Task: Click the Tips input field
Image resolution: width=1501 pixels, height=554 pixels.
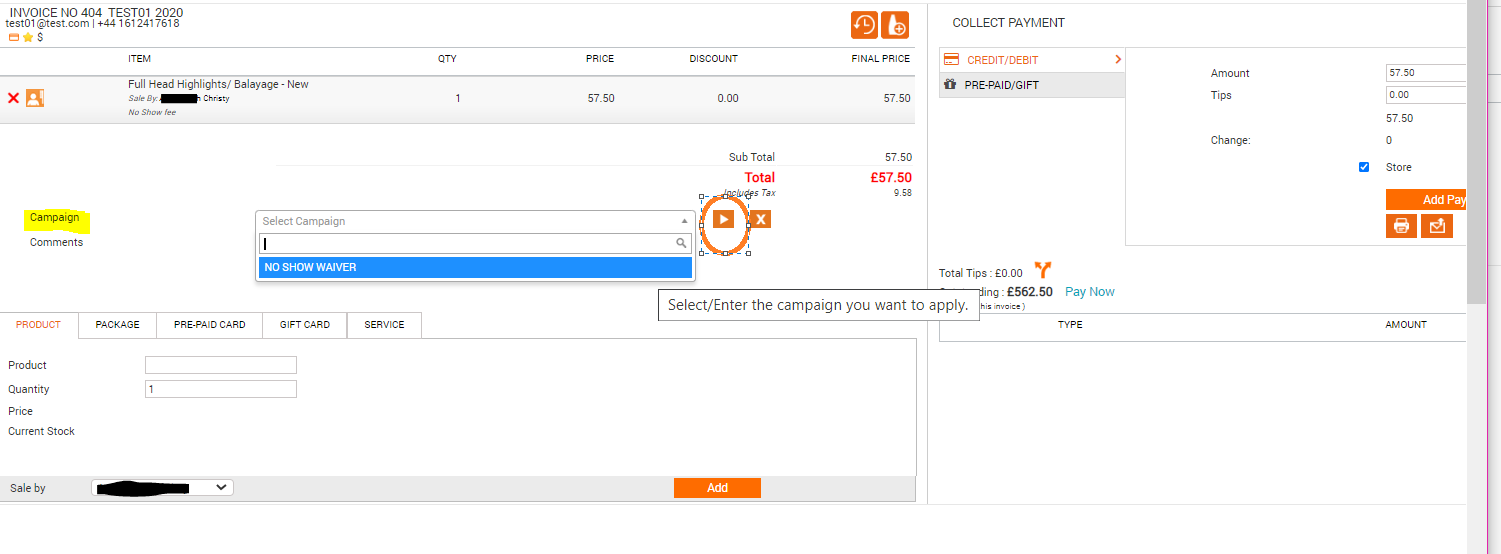Action: tap(1426, 95)
